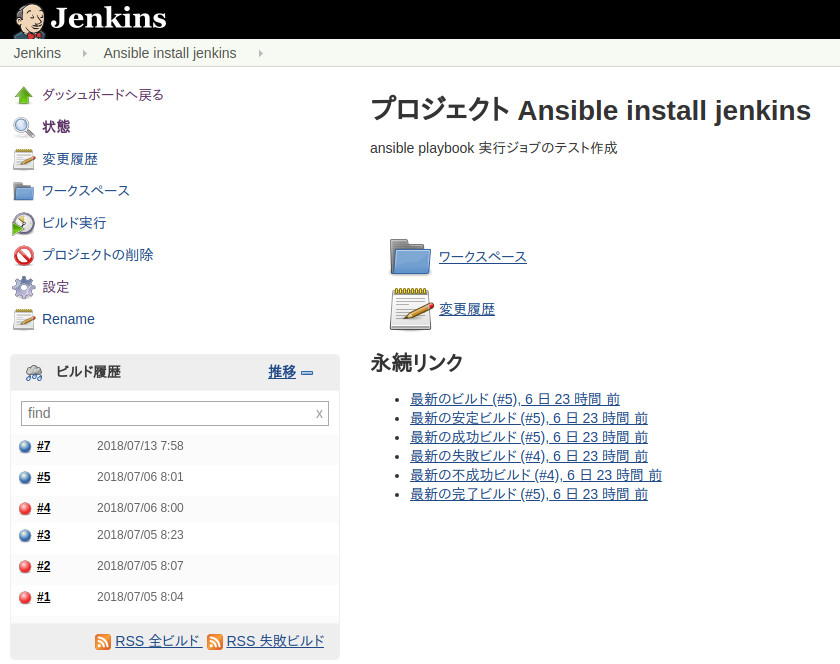Open 設定 from sidebar
This screenshot has width=840, height=664.
click(x=56, y=287)
